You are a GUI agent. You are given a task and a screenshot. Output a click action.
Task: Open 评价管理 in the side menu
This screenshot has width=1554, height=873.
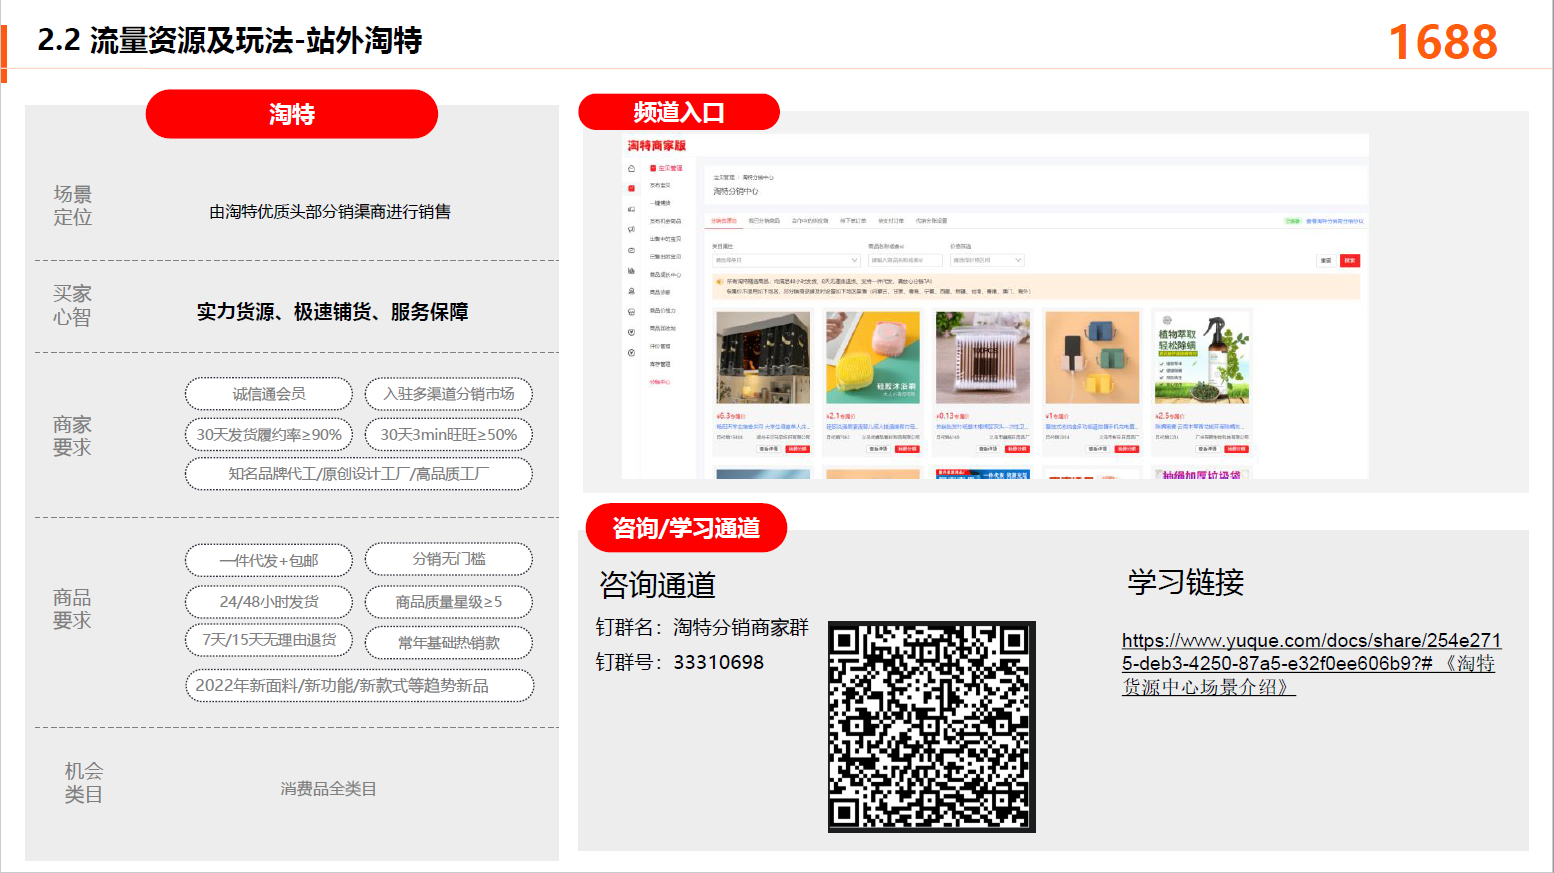660,346
